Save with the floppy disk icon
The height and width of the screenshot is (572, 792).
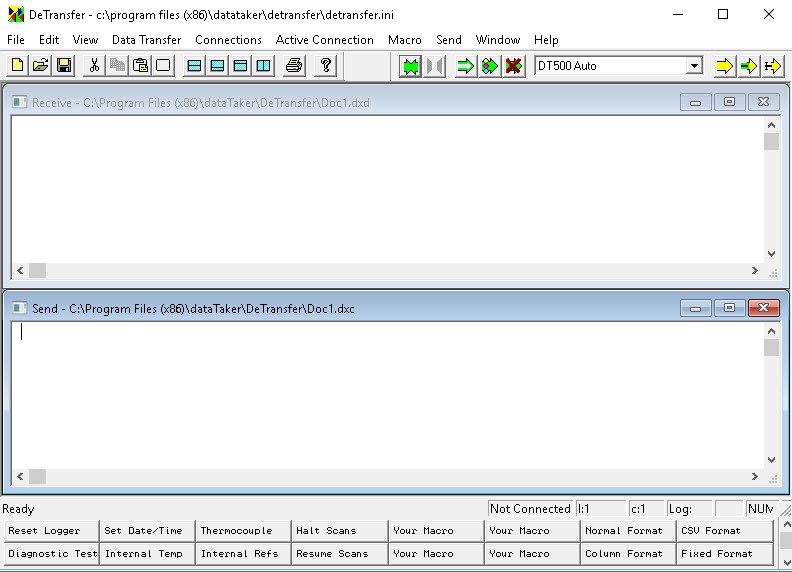pos(64,66)
